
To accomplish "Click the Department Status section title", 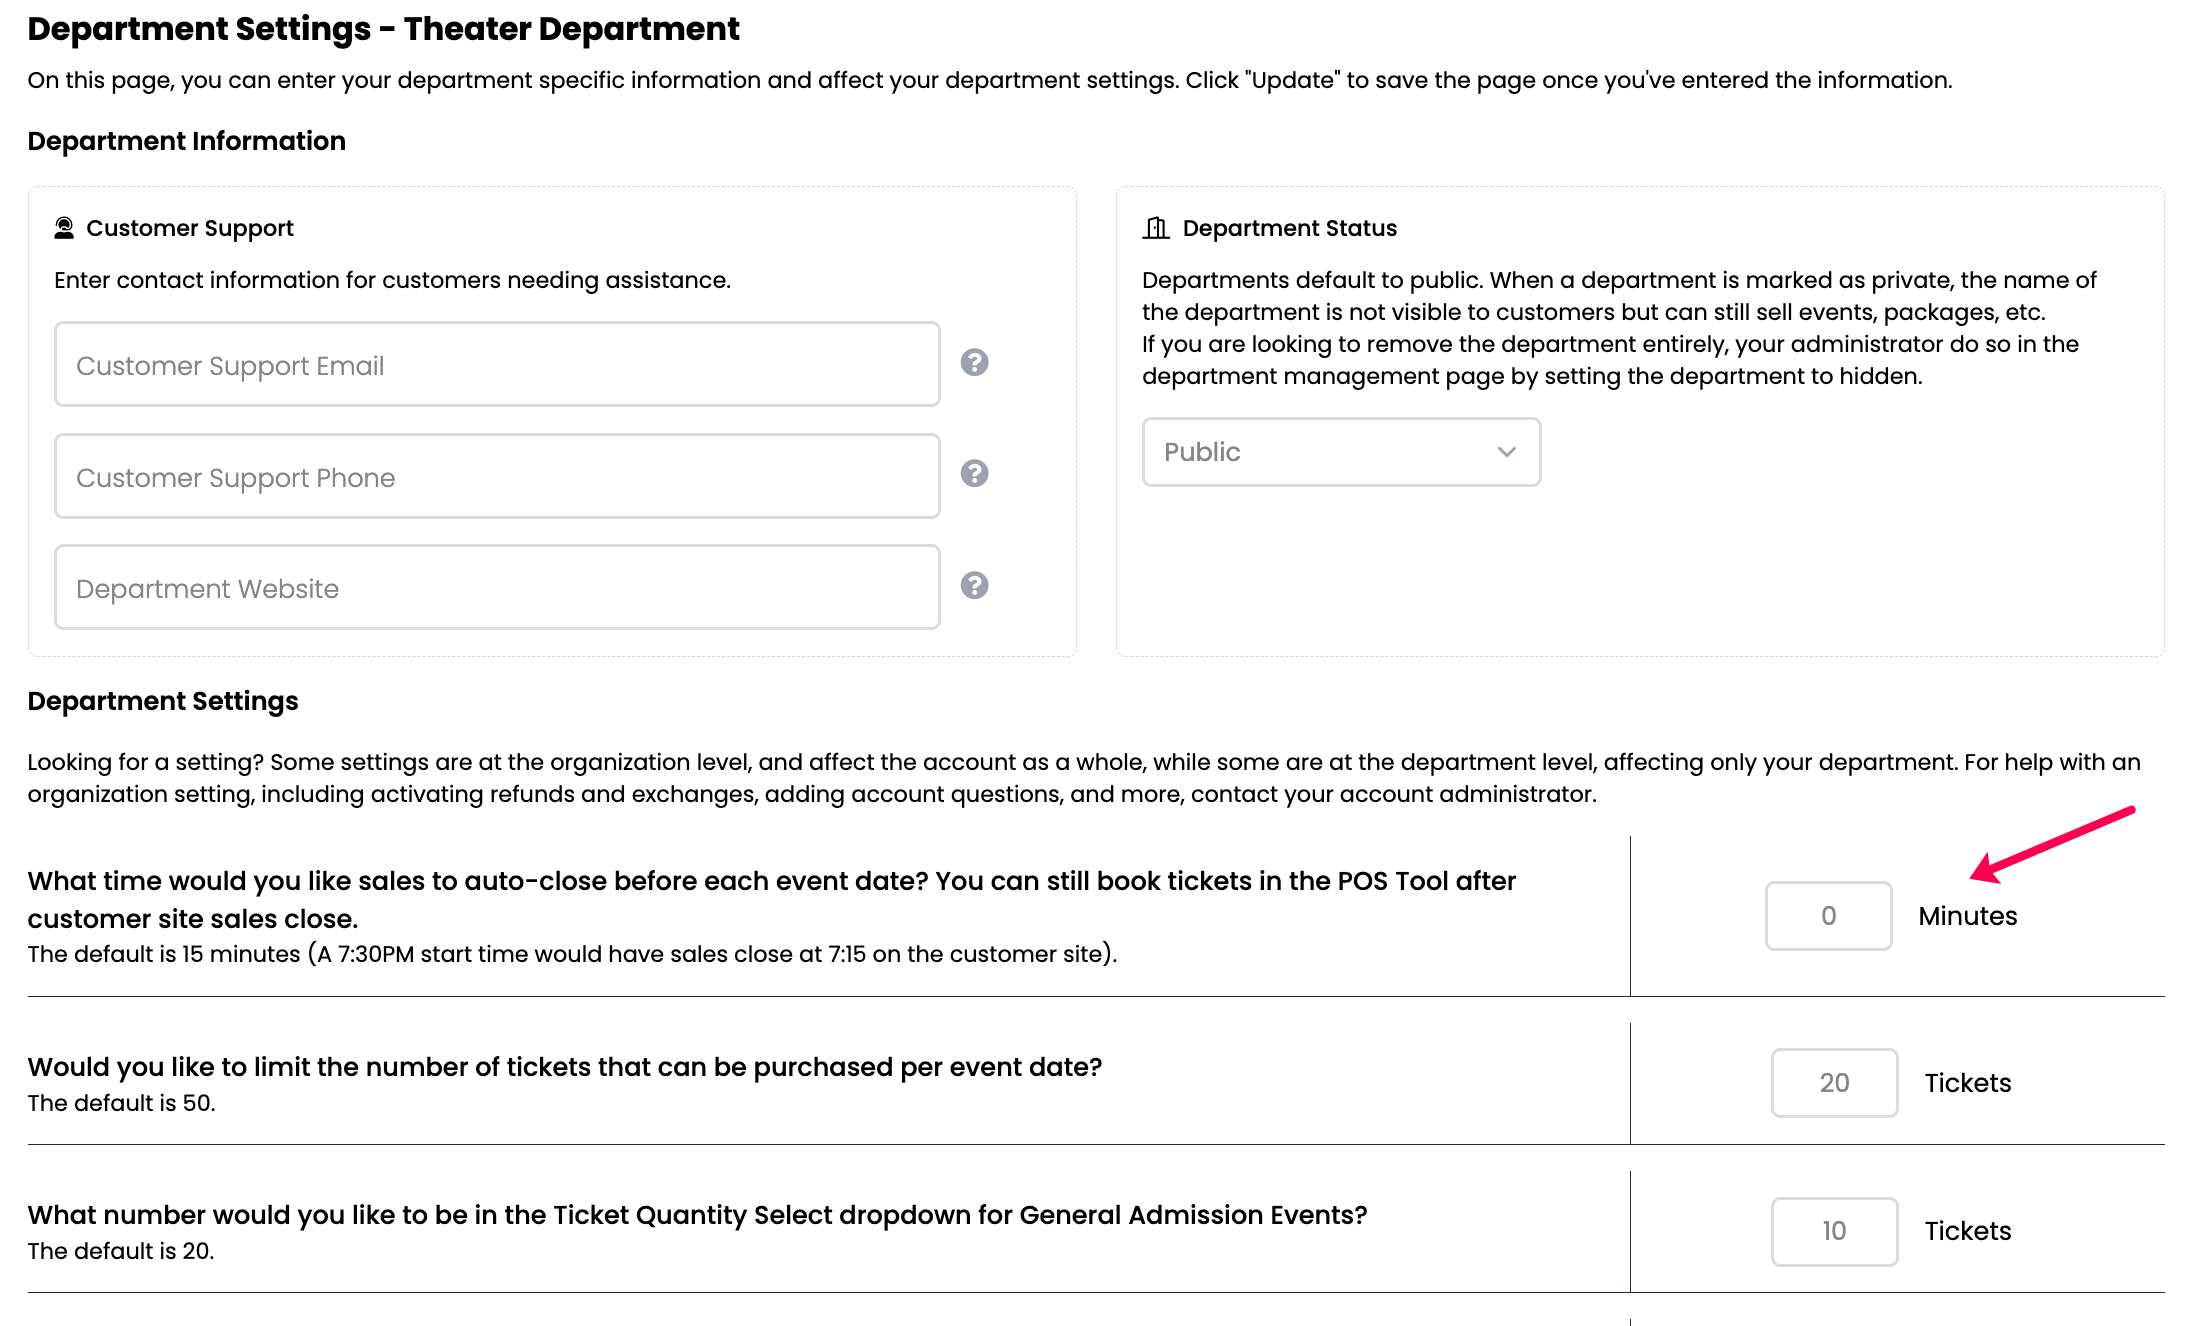I will point(1290,228).
